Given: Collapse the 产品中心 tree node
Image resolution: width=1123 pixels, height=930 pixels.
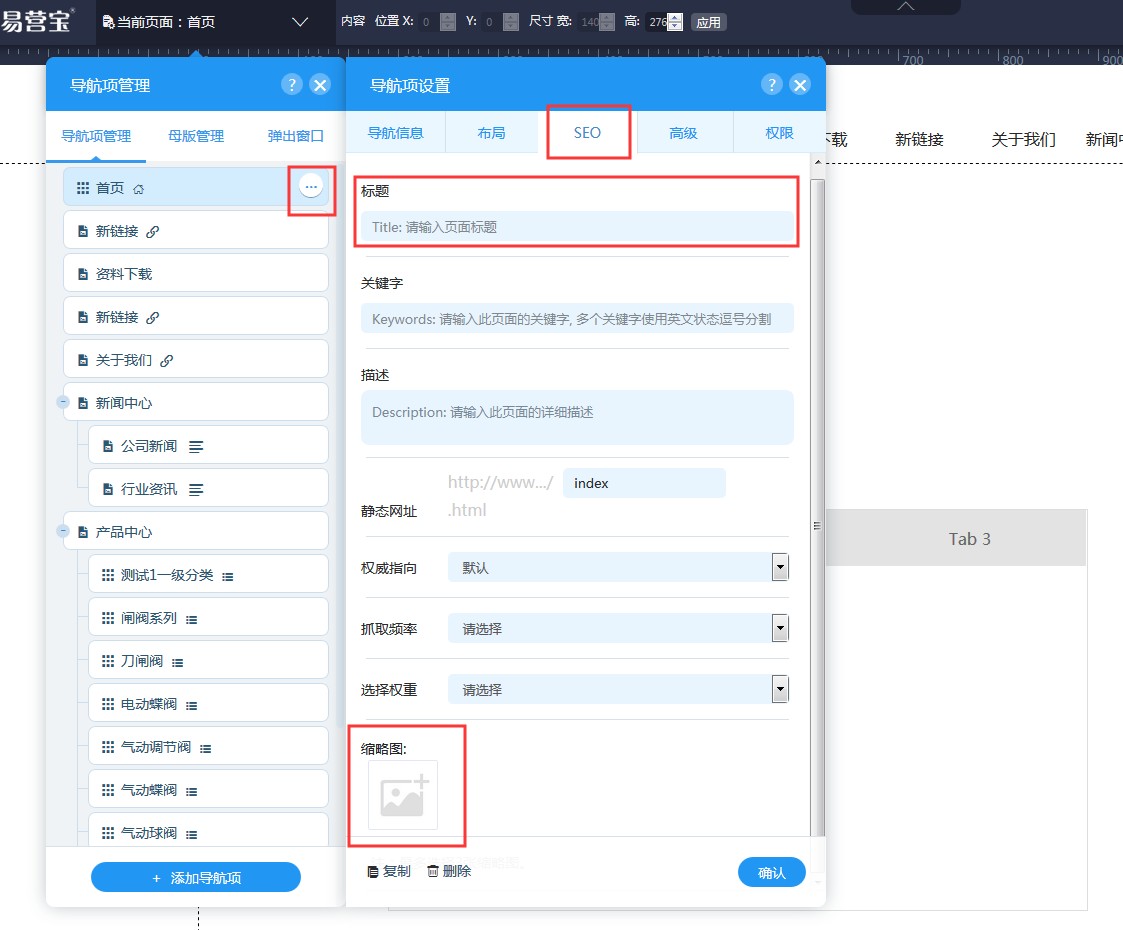Looking at the screenshot, I should click(63, 531).
